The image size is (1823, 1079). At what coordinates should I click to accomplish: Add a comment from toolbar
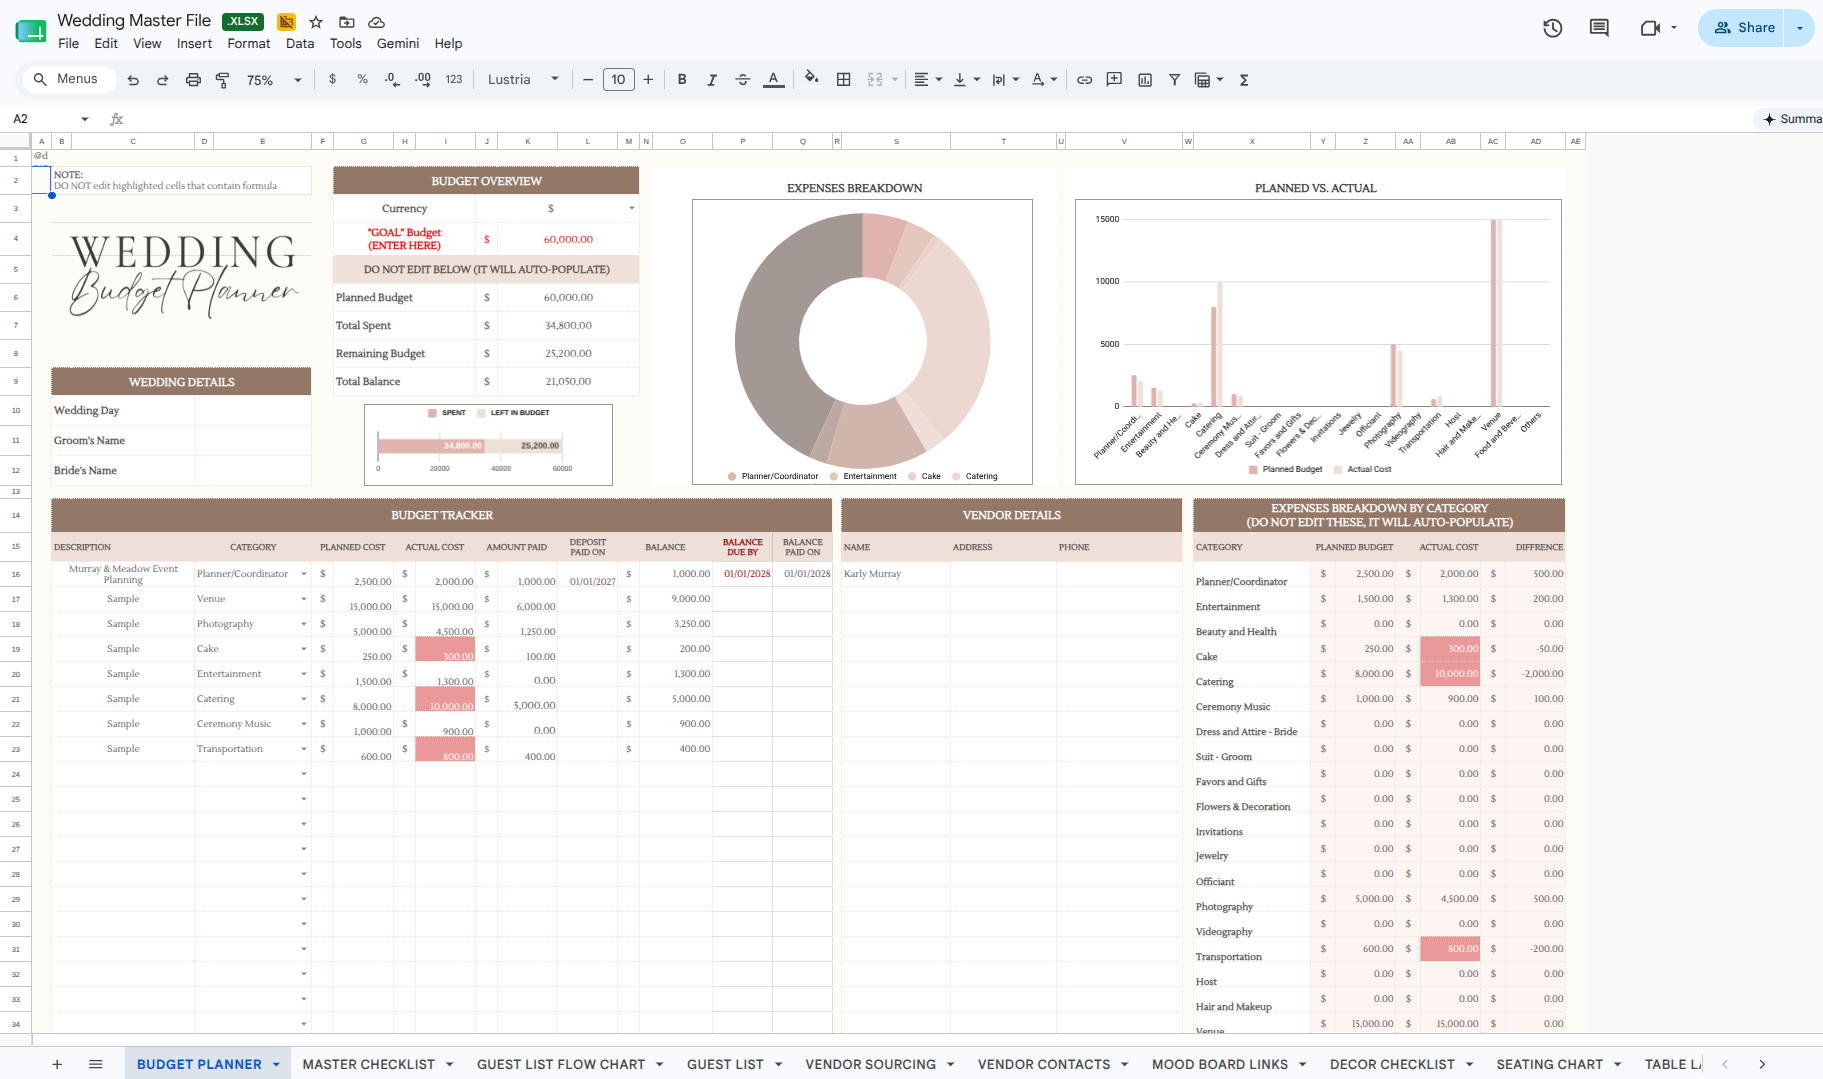point(1114,80)
